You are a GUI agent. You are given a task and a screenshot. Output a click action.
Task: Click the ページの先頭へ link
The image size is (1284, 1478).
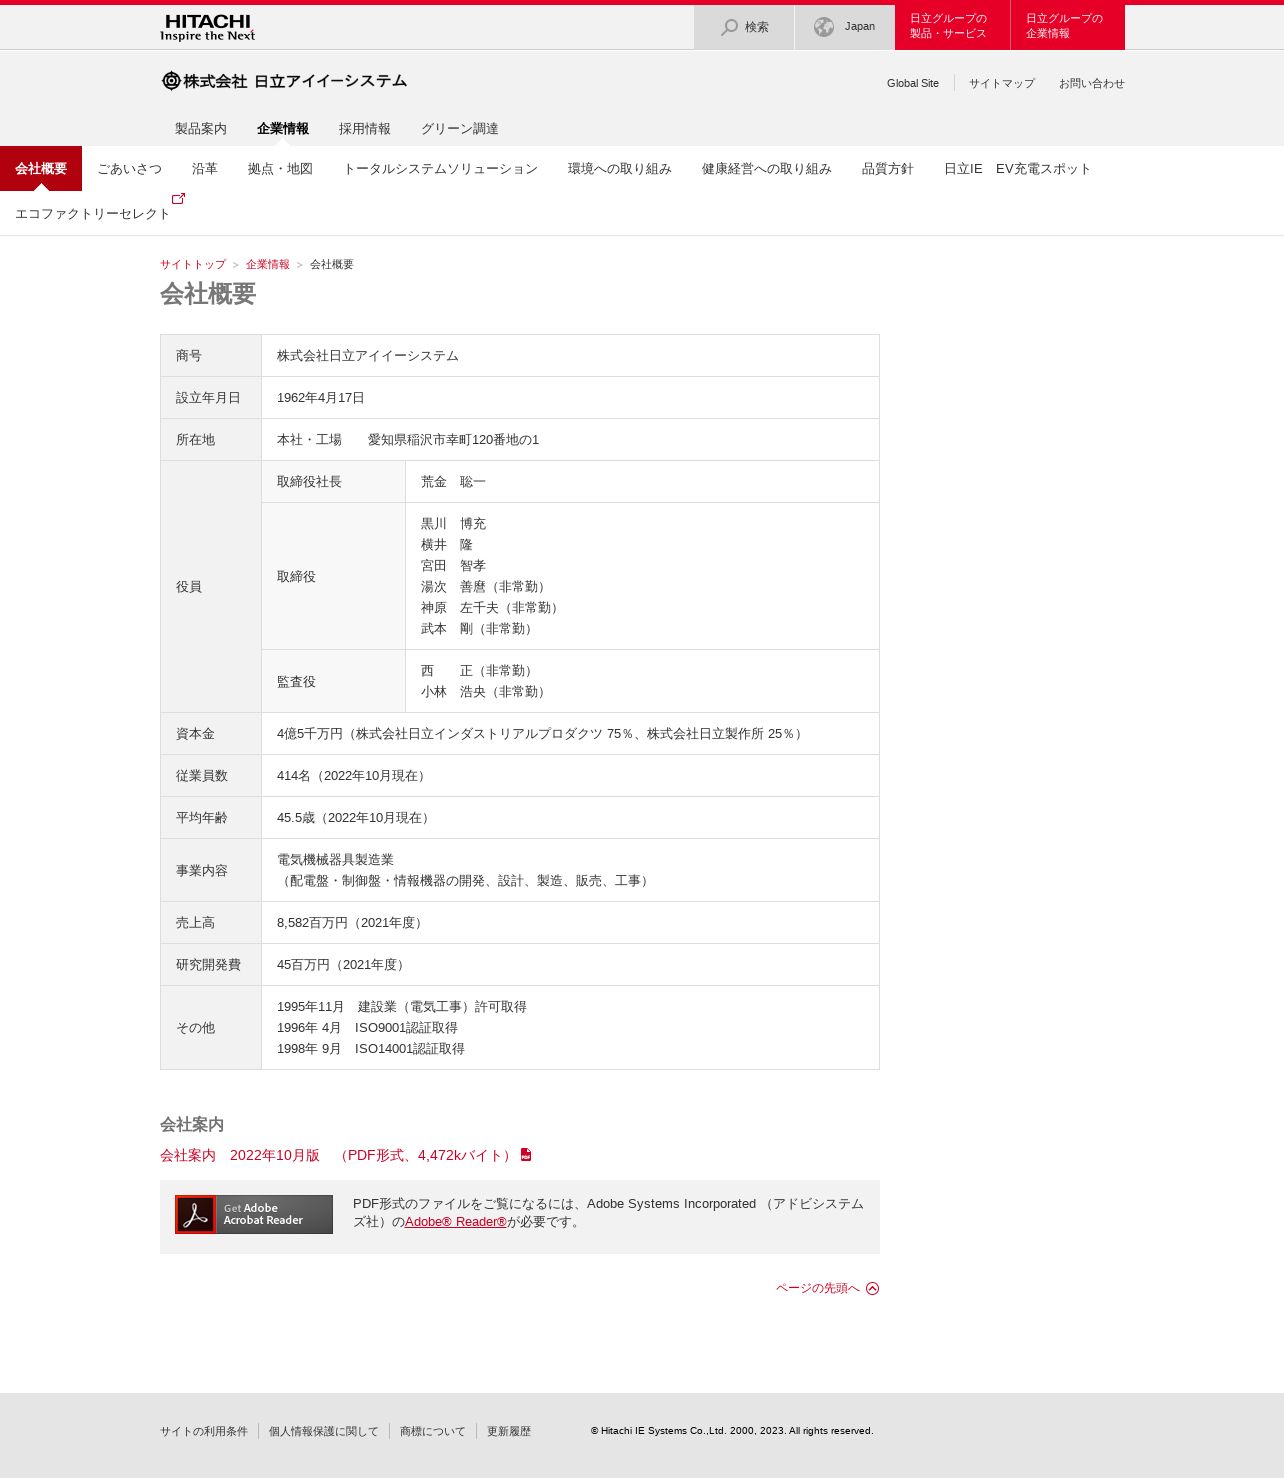818,1288
